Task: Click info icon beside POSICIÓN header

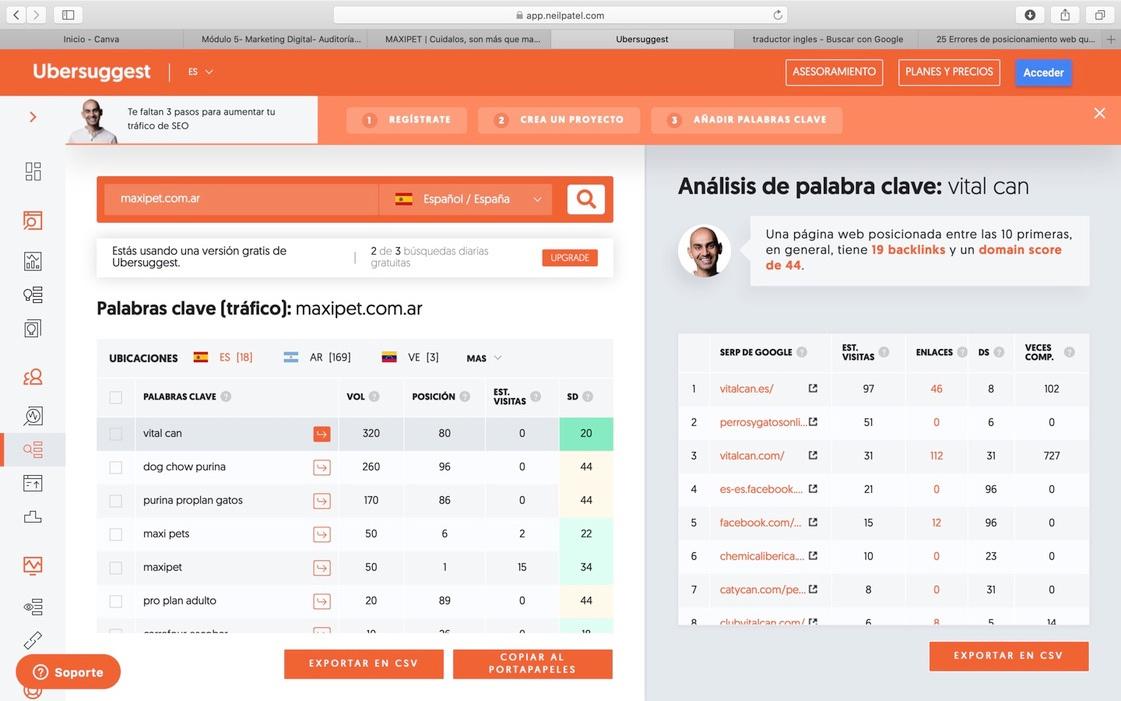Action: [x=465, y=397]
